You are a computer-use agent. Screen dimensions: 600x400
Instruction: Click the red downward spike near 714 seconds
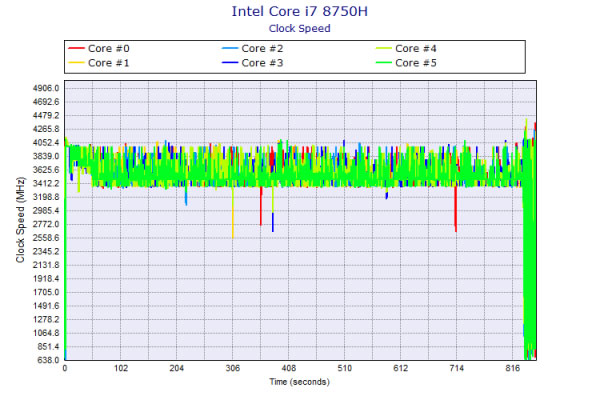[455, 210]
